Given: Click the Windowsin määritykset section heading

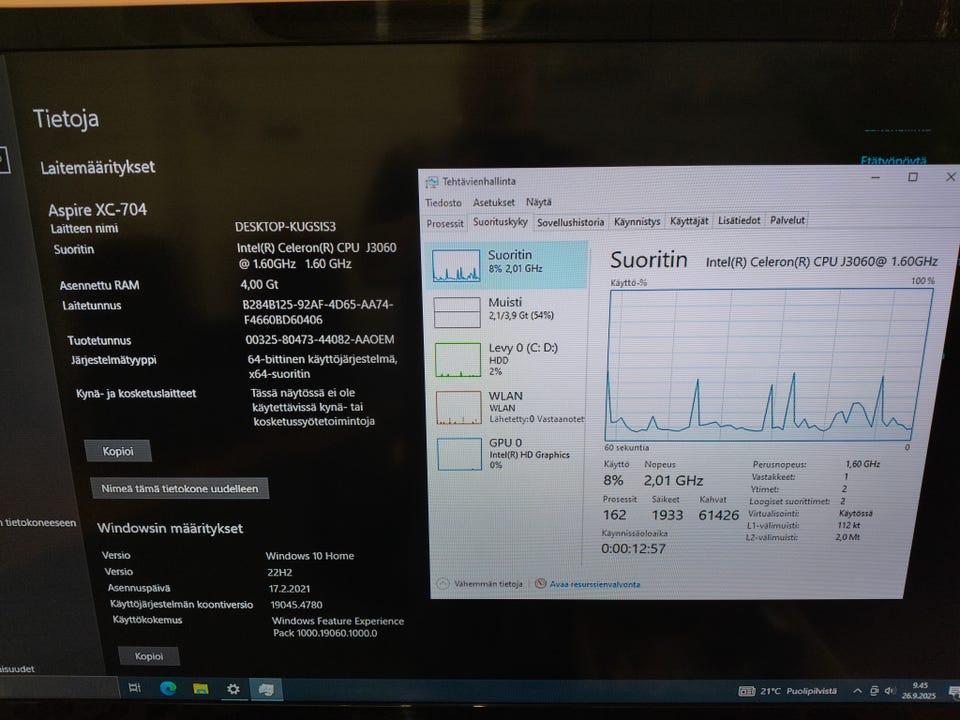Looking at the screenshot, I should (170, 528).
